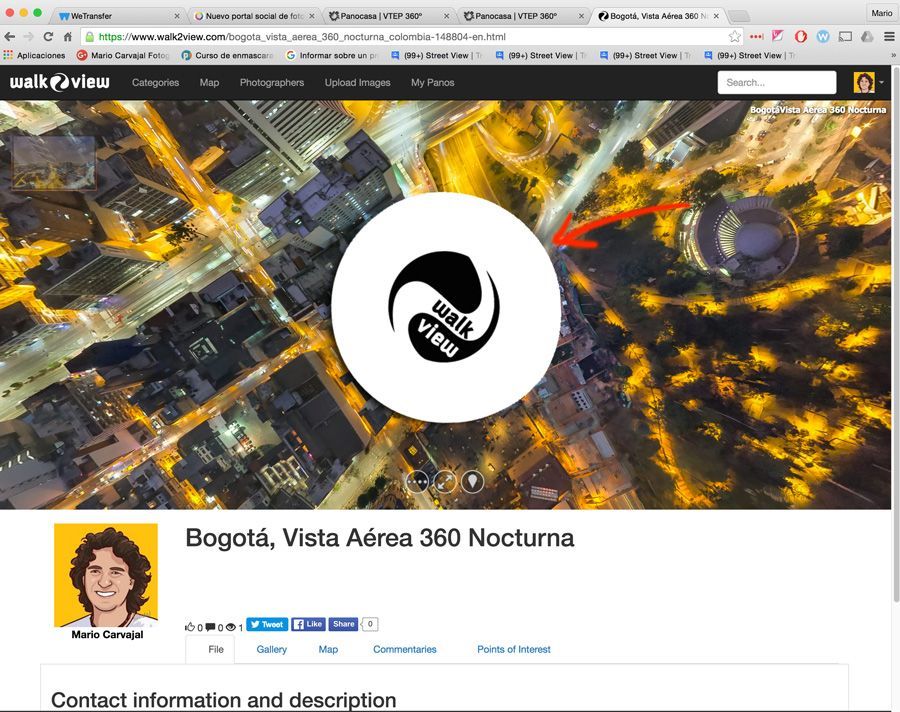The height and width of the screenshot is (712, 900).
Task: Click the walk2view logo in the navbar
Action: pyautogui.click(x=60, y=82)
